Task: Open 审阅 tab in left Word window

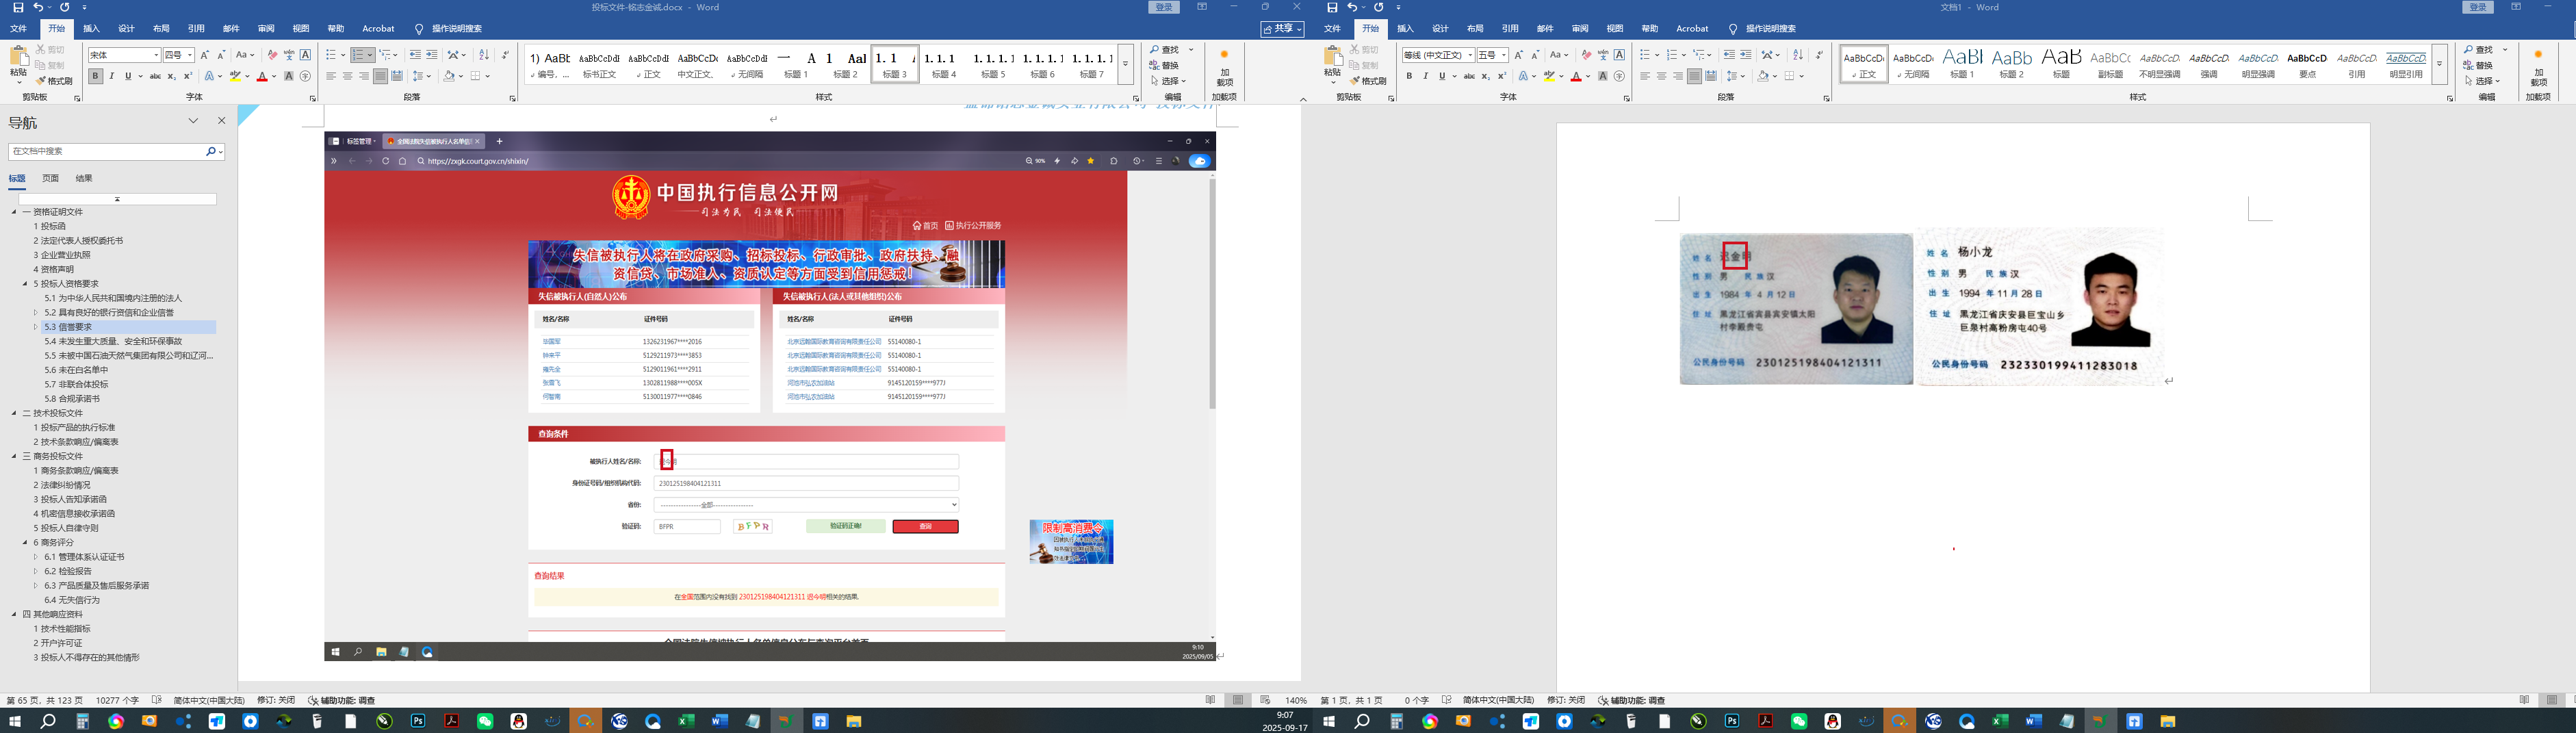Action: point(266,29)
